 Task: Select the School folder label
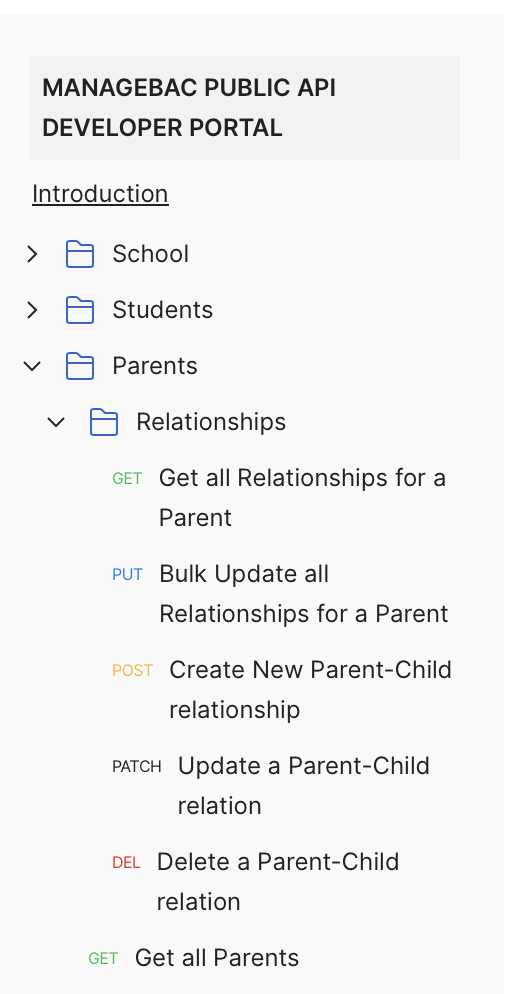coord(150,254)
